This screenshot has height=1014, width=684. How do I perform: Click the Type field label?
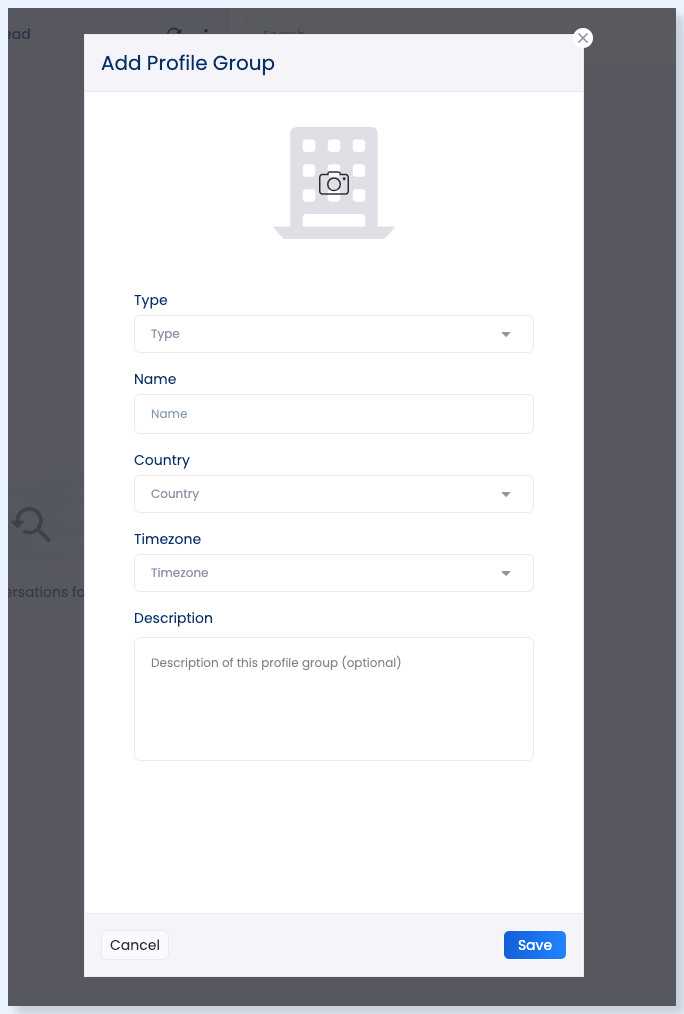[151, 300]
